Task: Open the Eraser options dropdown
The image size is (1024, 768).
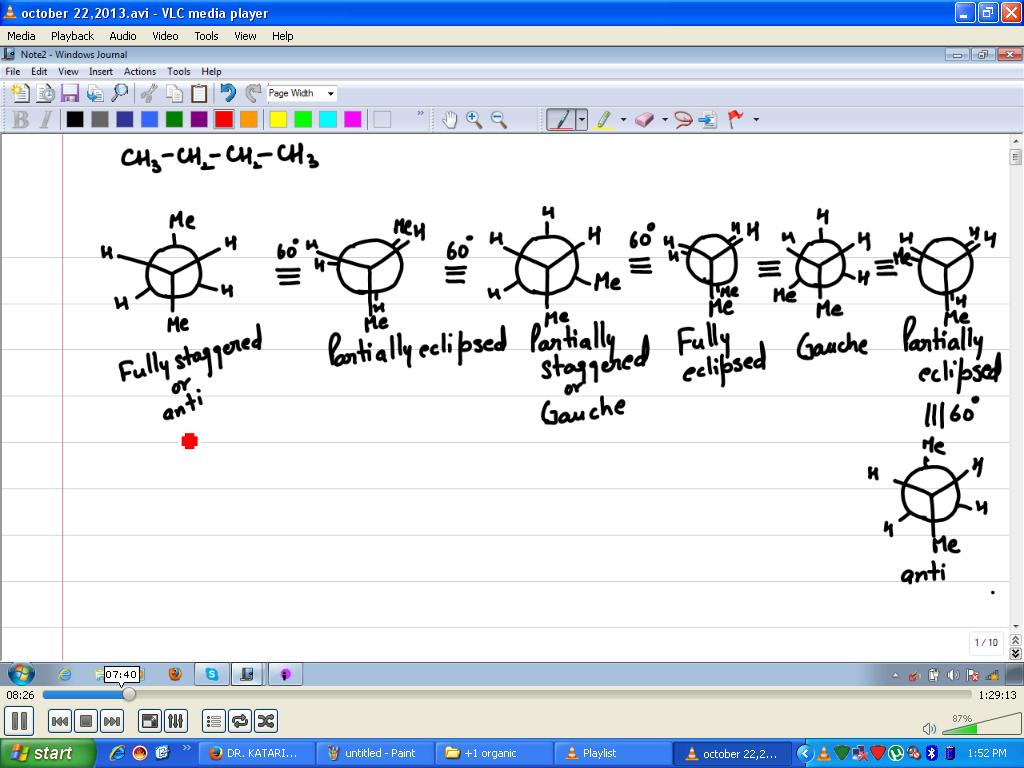Action: click(x=665, y=120)
